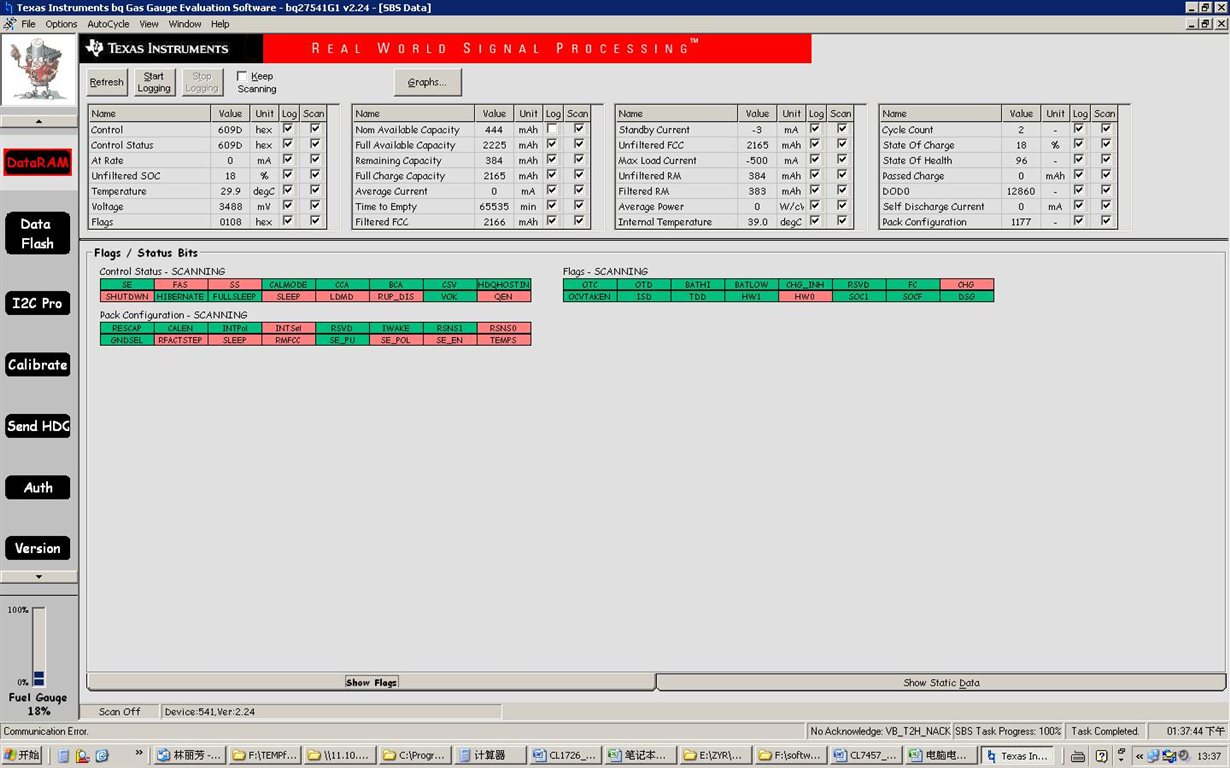Open the DataRAM screen from the sidebar
The height and width of the screenshot is (768, 1230).
point(37,163)
